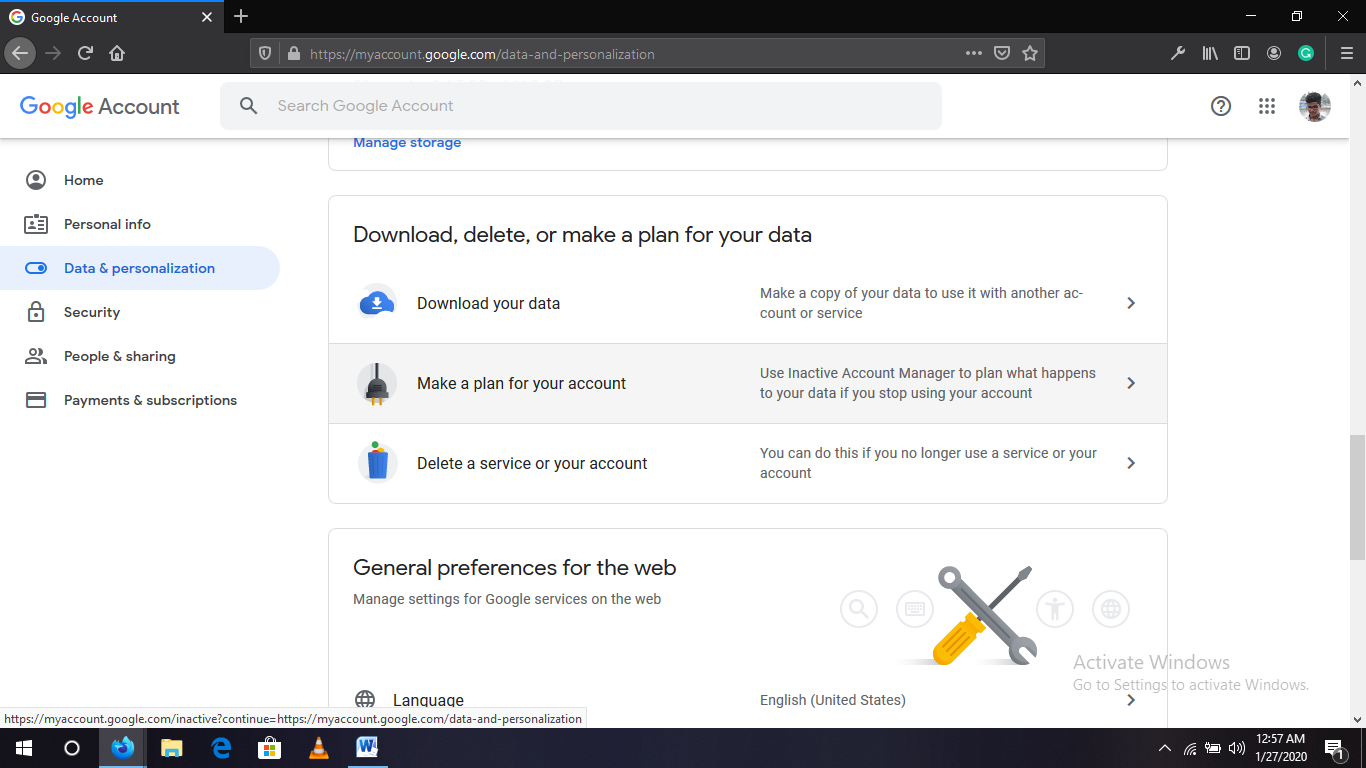Go to the Firefox home page icon
The width and height of the screenshot is (1366, 768).
pyautogui.click(x=117, y=53)
